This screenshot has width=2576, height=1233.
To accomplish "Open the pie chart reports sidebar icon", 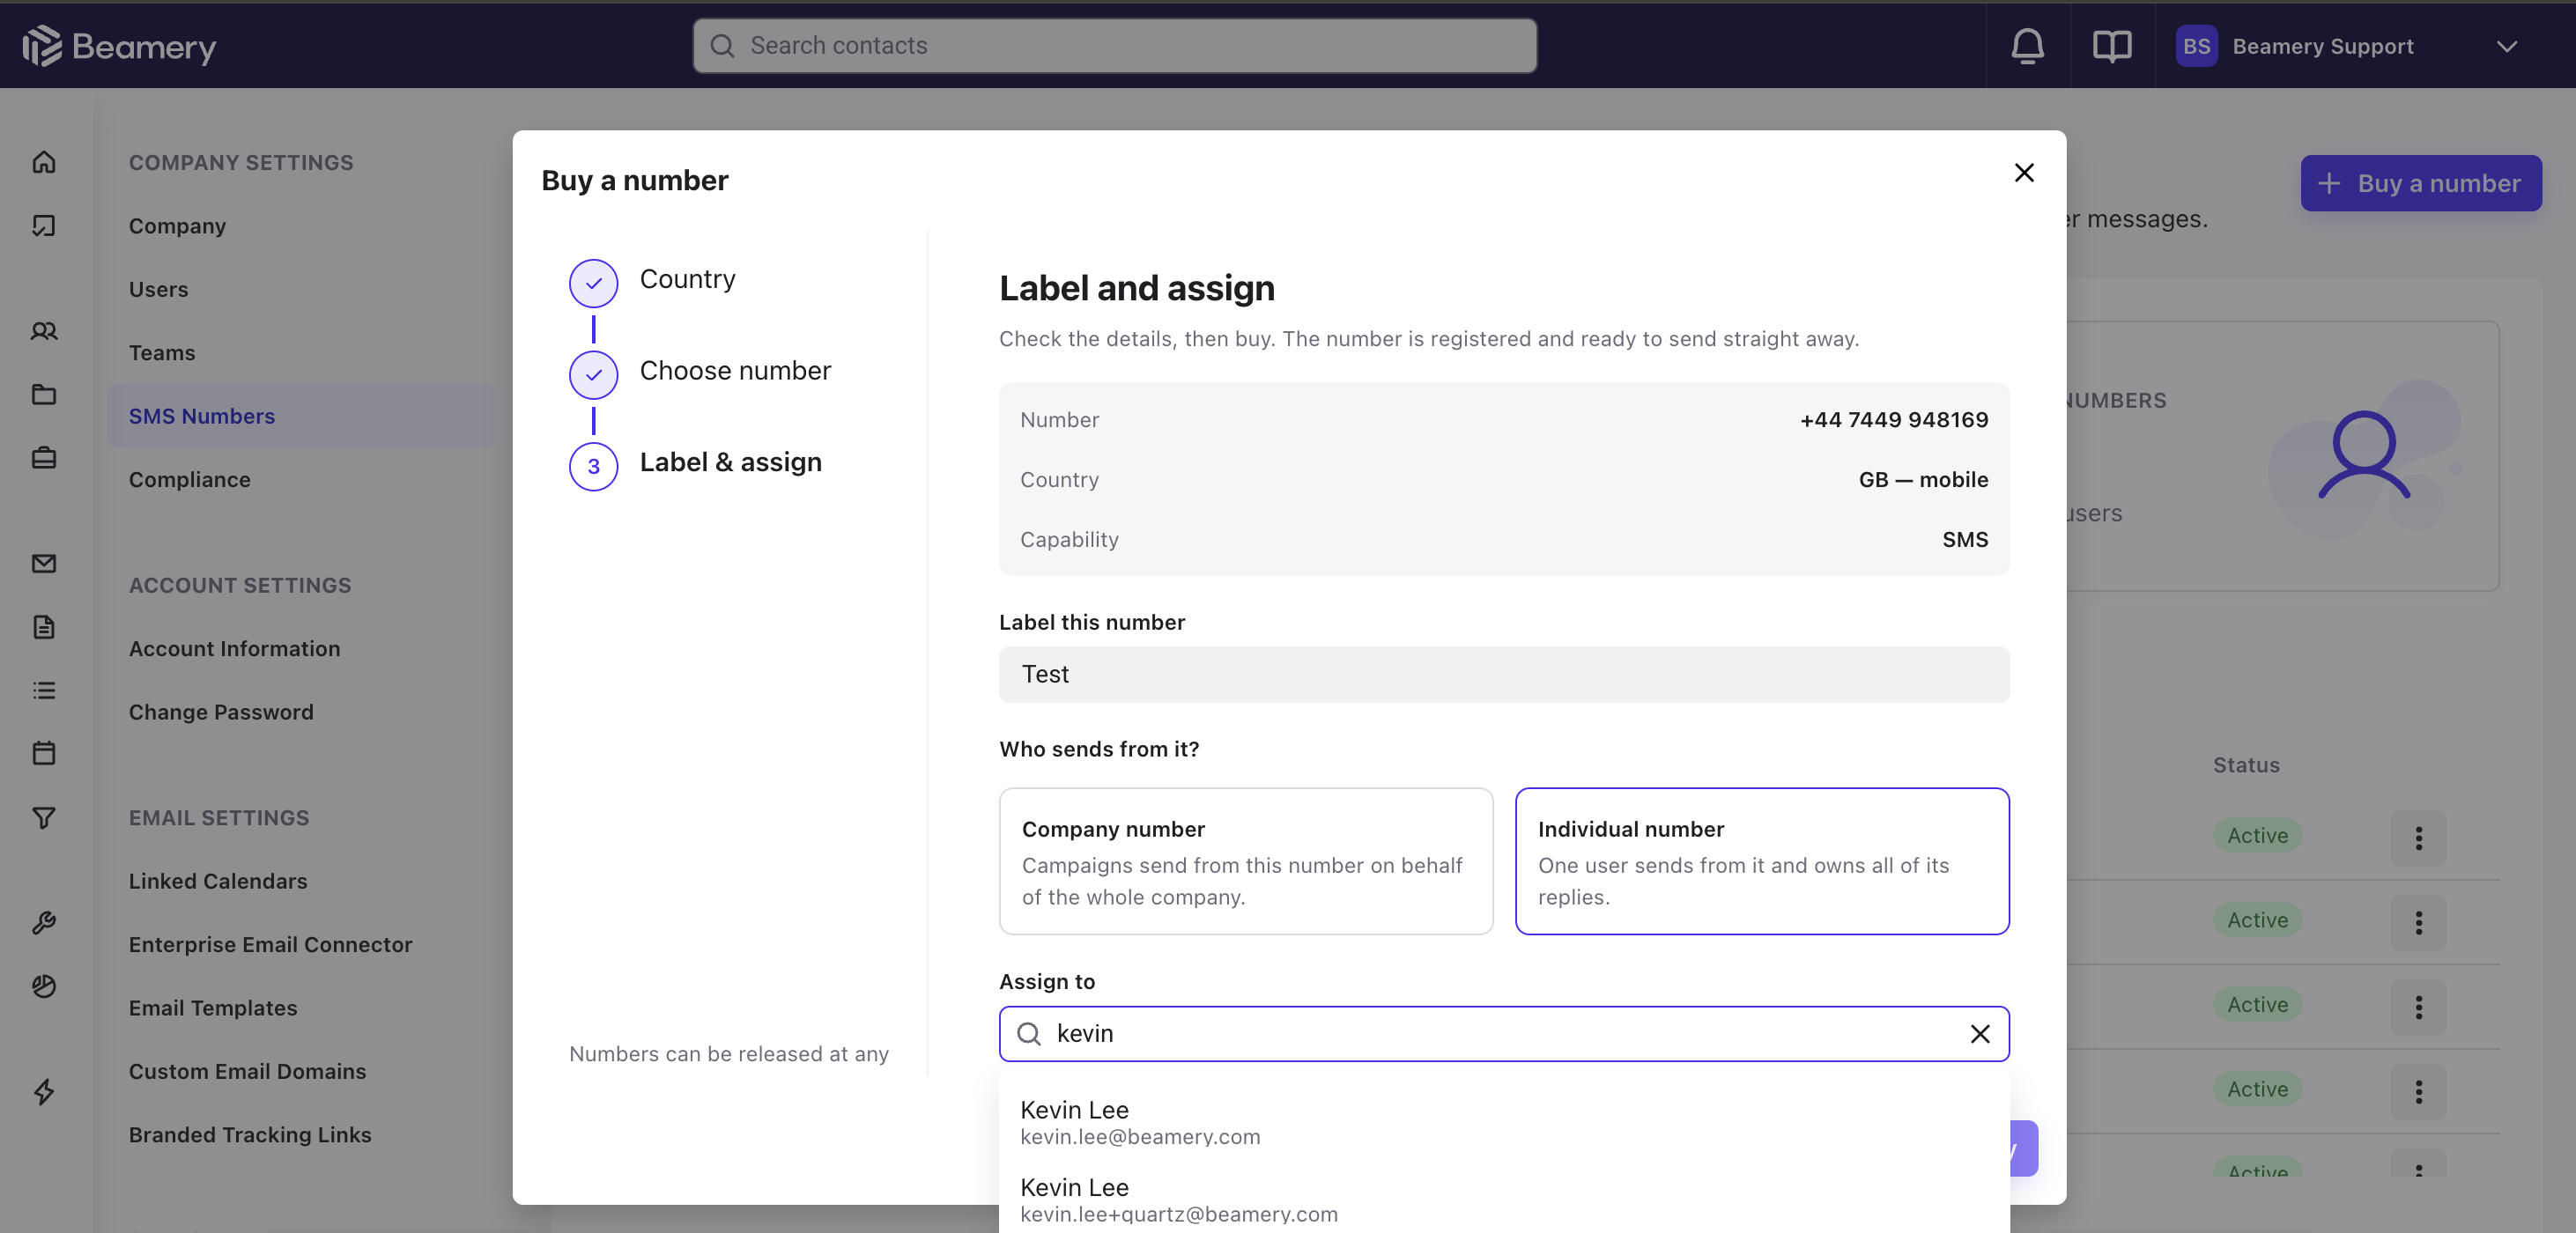I will pyautogui.click(x=44, y=986).
